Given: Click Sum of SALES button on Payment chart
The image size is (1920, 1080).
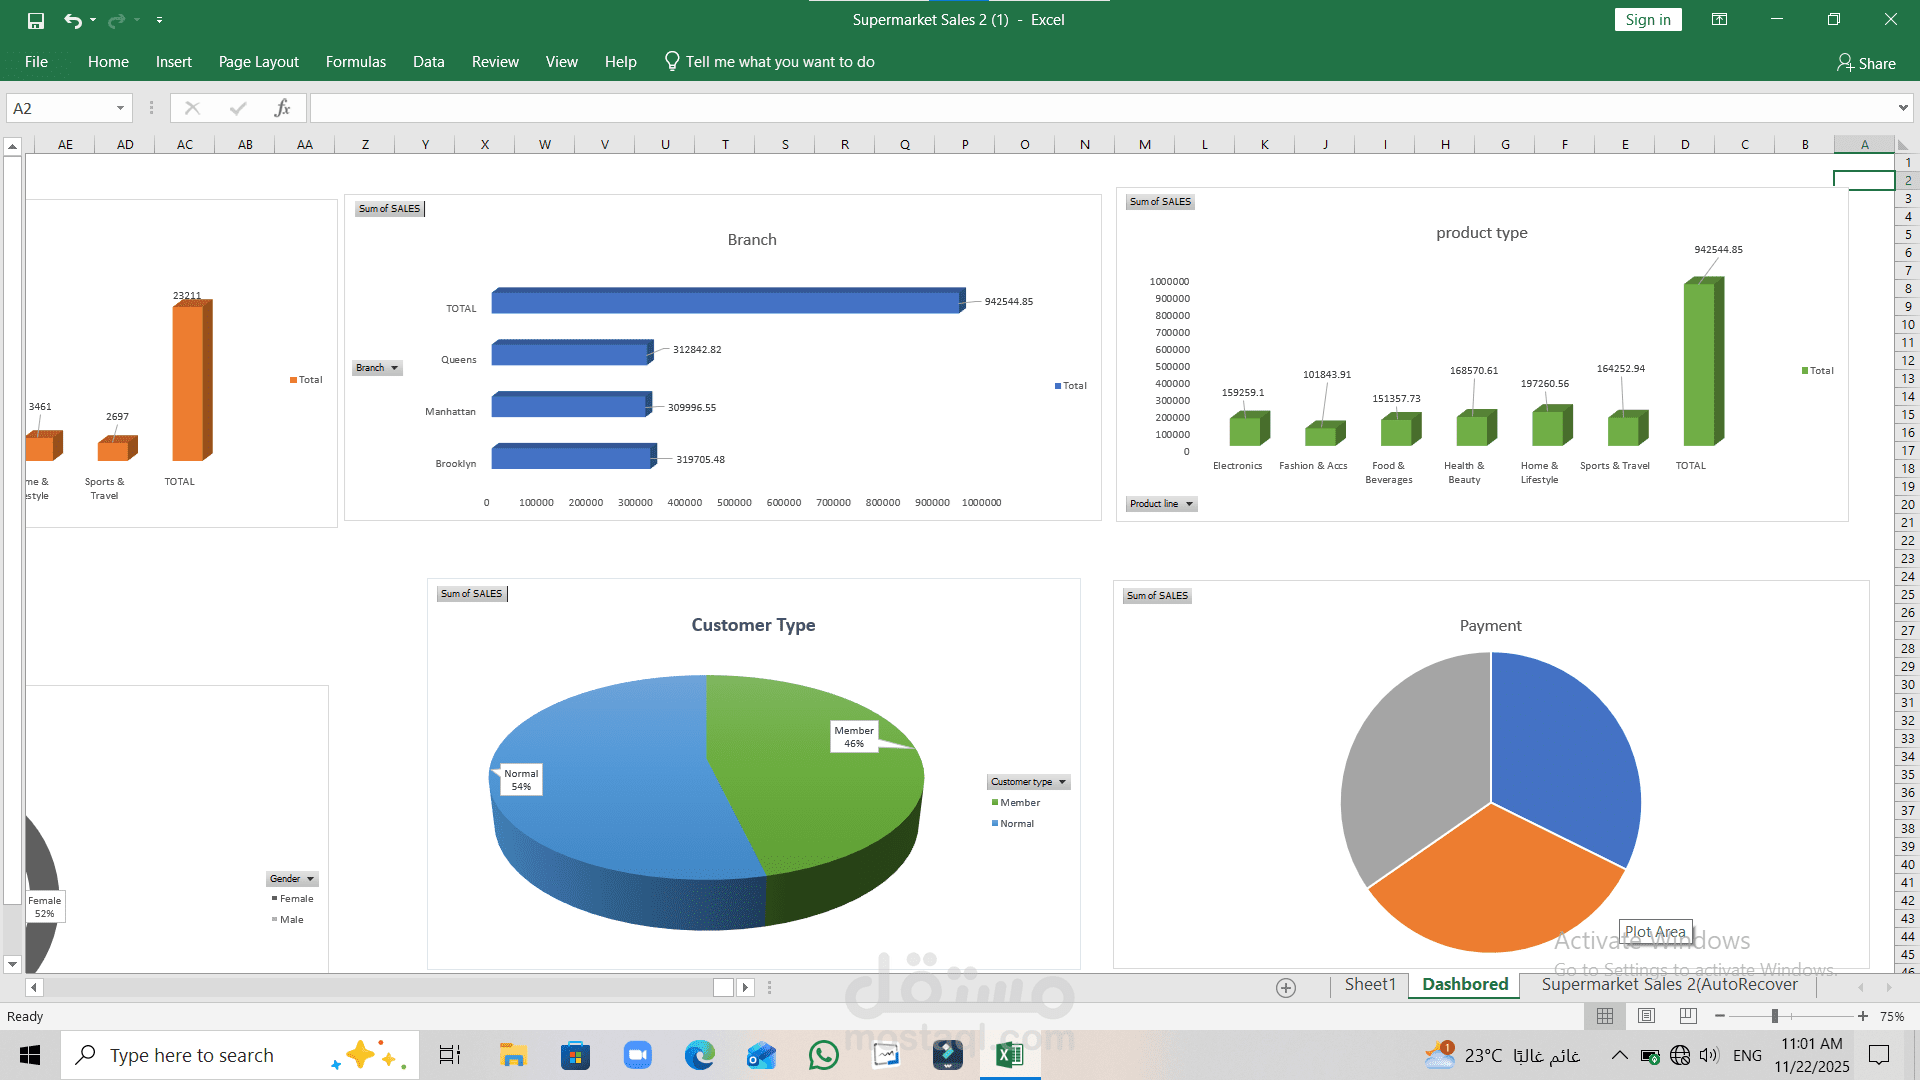Looking at the screenshot, I should [1158, 596].
